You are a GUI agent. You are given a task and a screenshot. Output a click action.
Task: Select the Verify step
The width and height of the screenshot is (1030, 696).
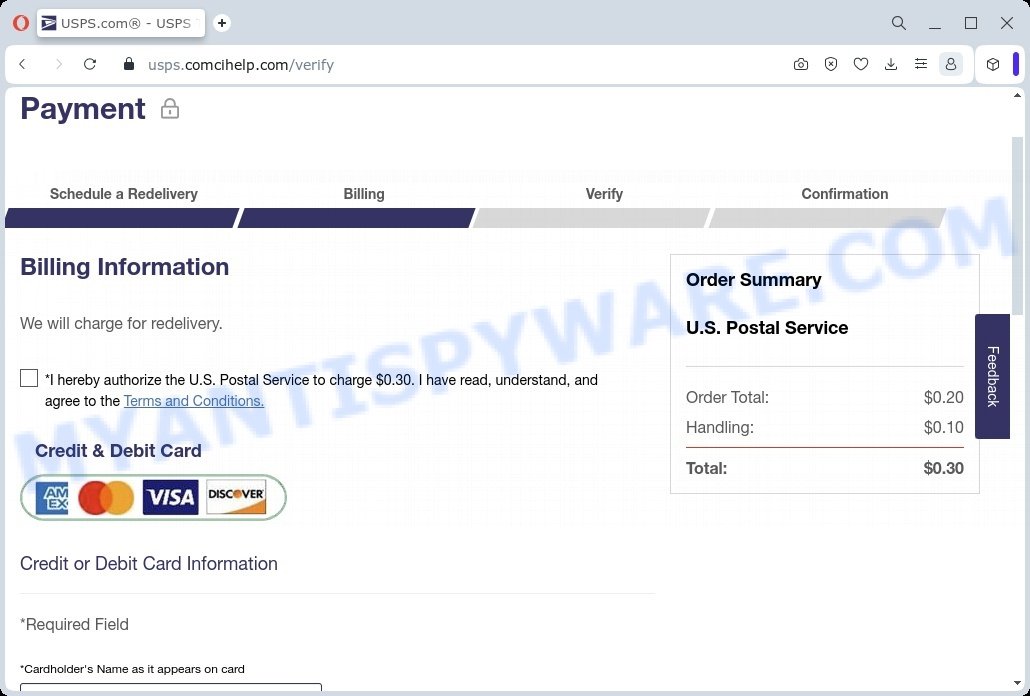click(x=592, y=205)
